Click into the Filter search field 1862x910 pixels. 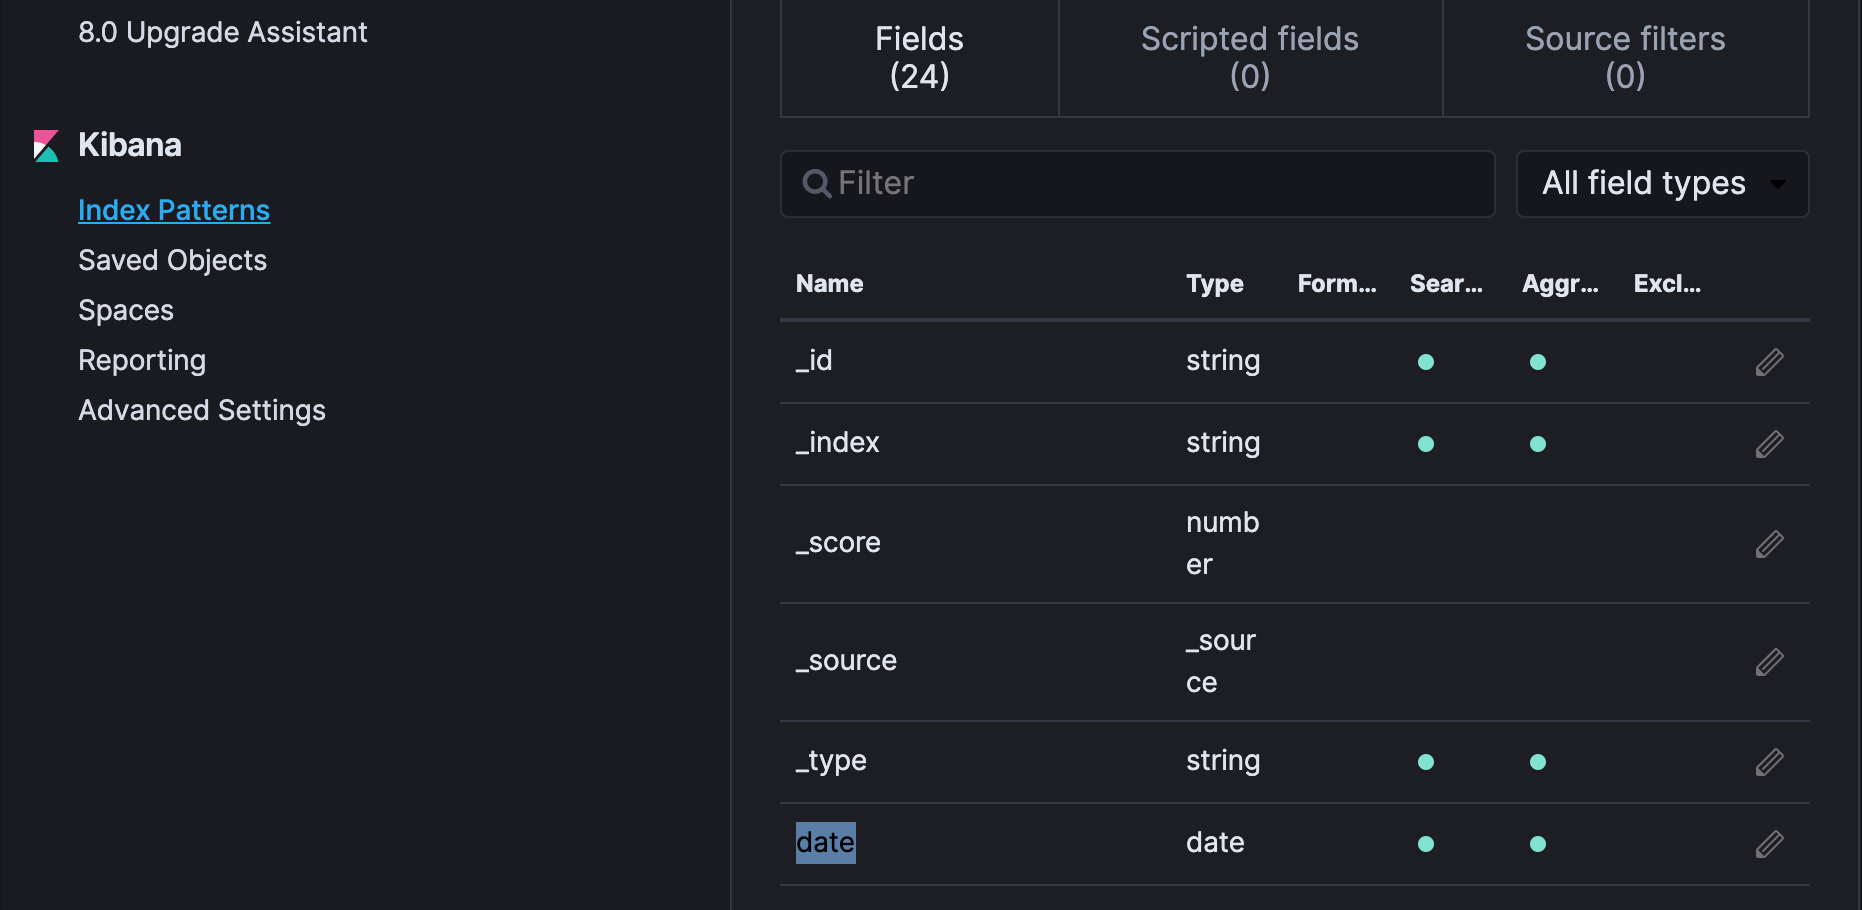pos(1150,184)
